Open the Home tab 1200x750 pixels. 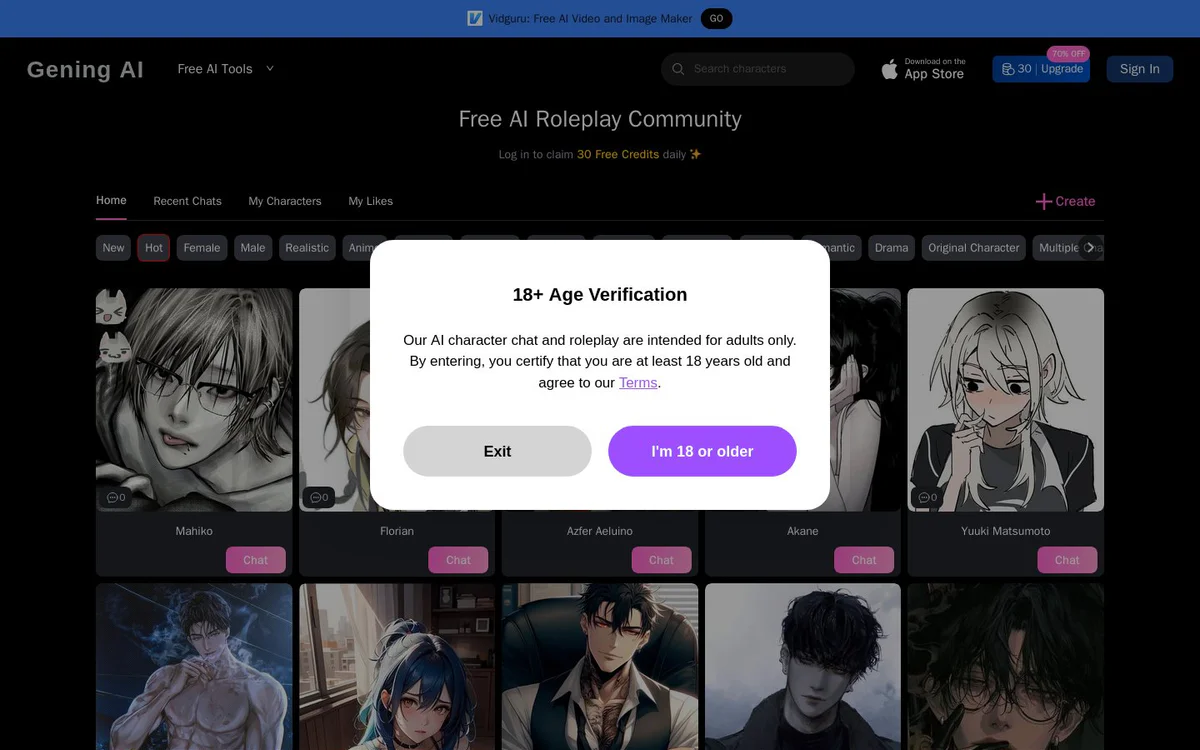pyautogui.click(x=111, y=201)
